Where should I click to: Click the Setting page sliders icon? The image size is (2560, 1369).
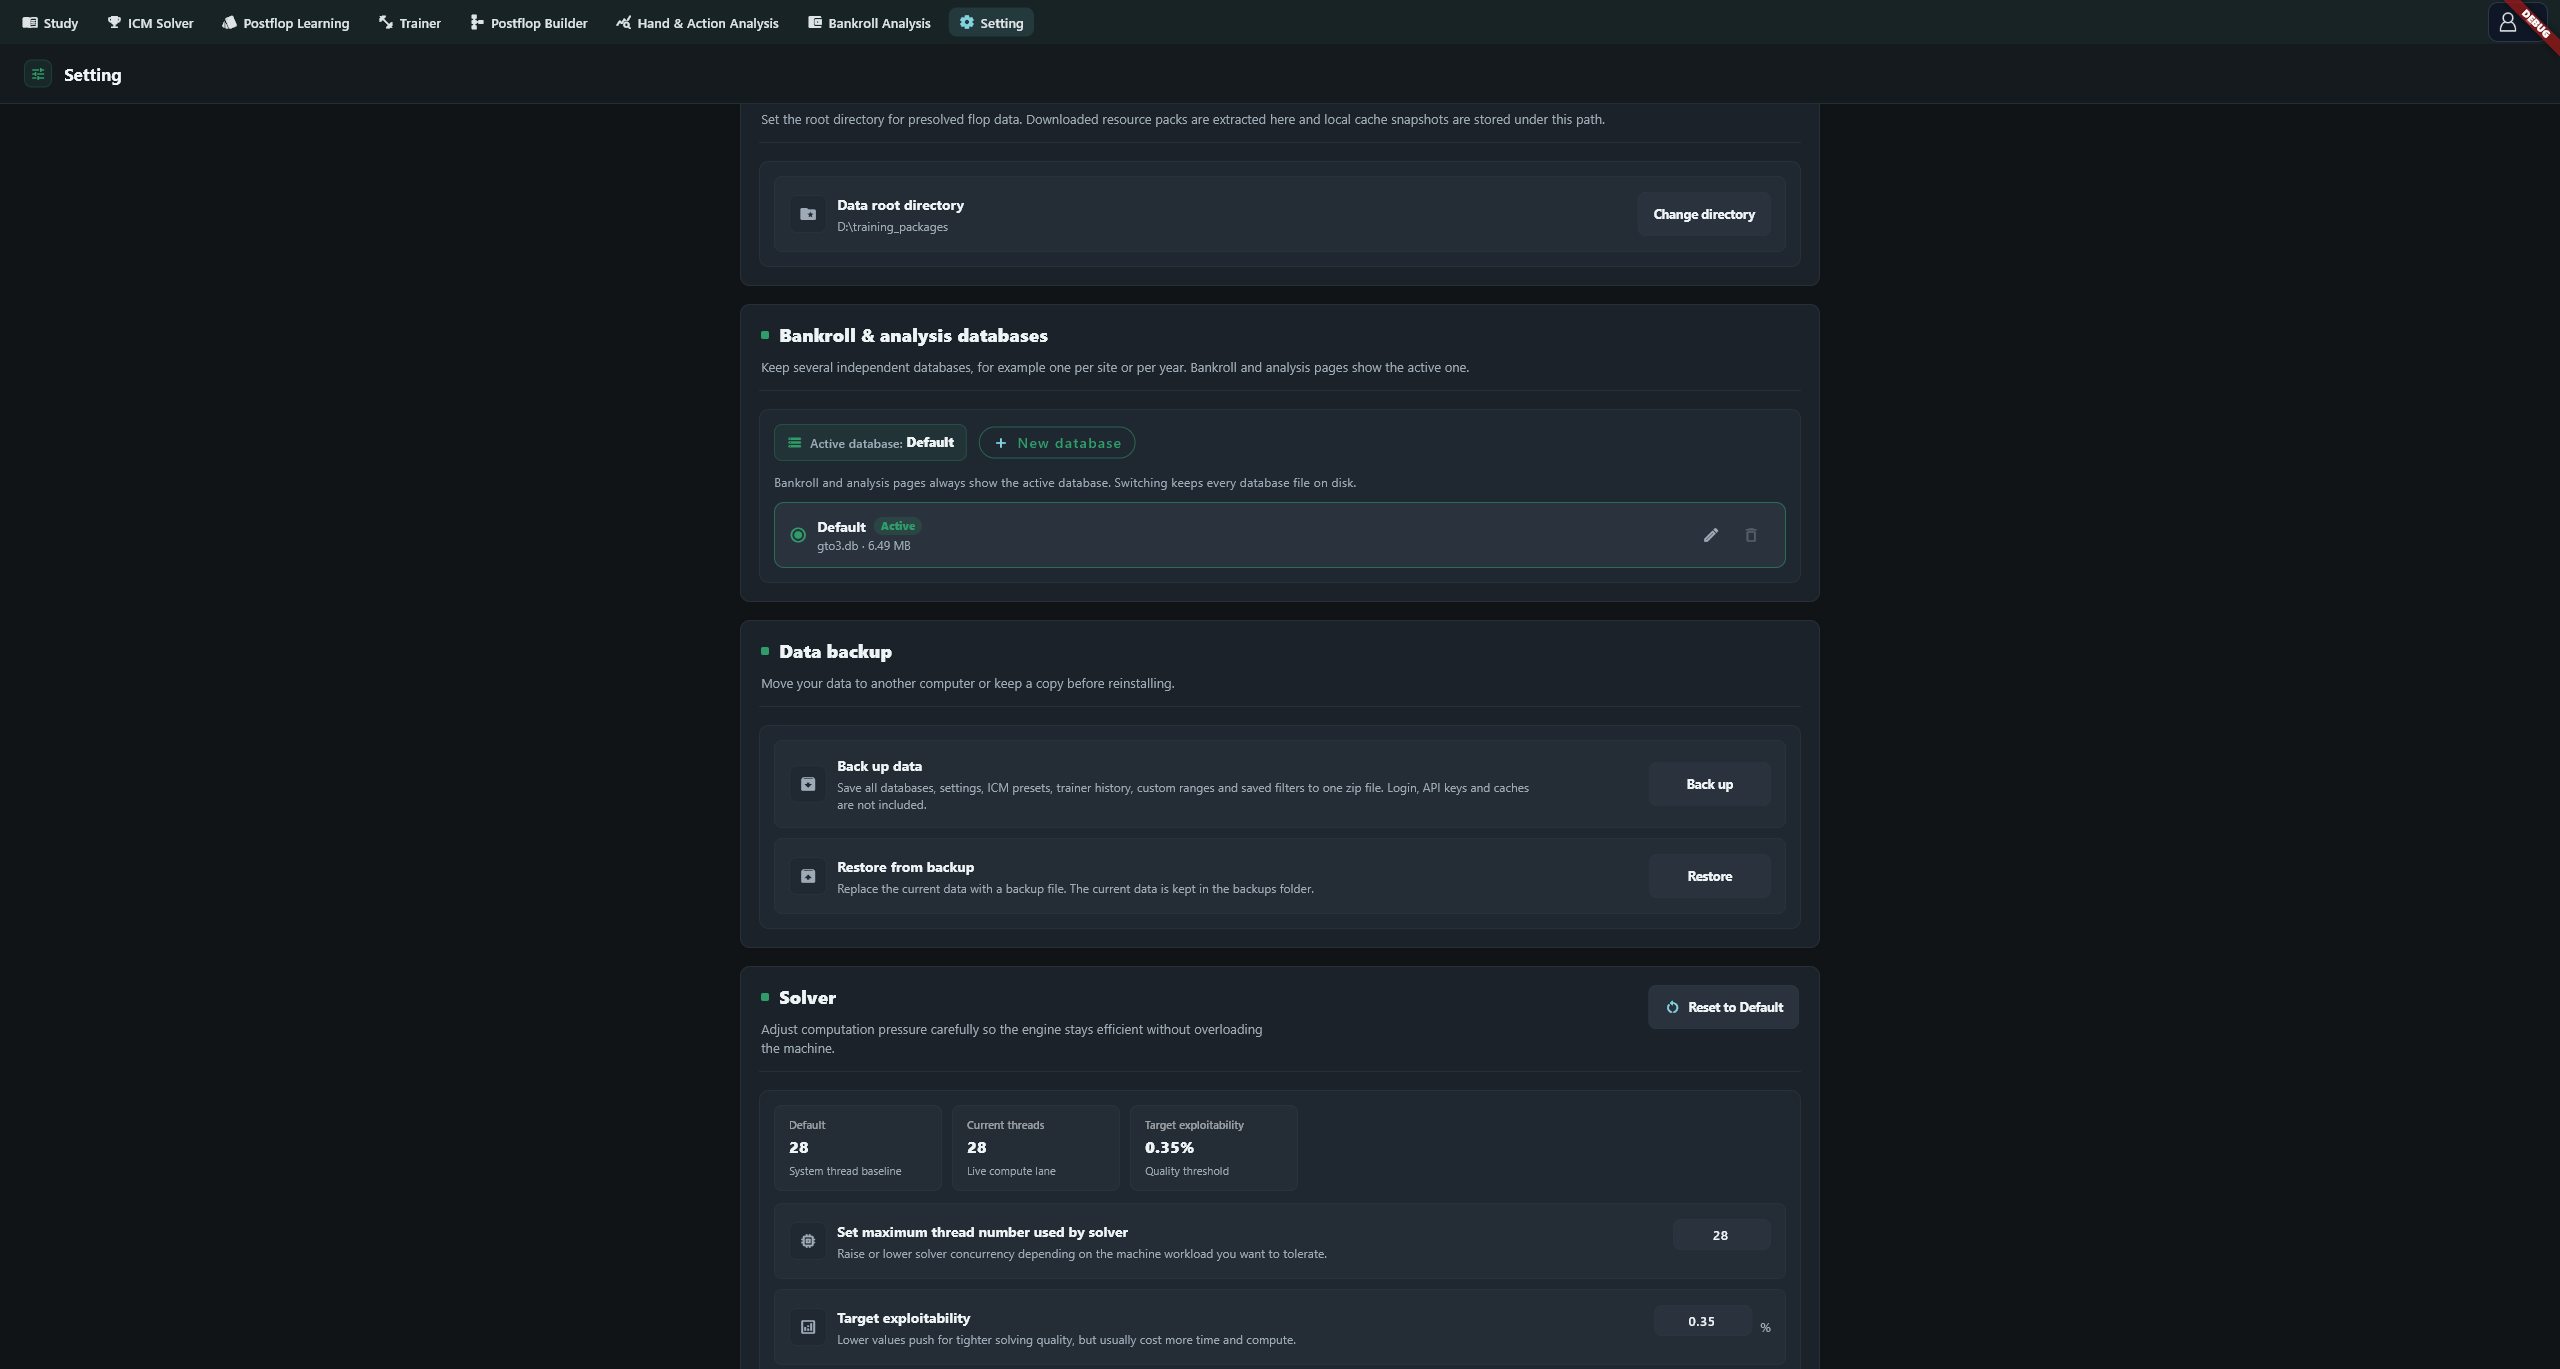pos(38,74)
